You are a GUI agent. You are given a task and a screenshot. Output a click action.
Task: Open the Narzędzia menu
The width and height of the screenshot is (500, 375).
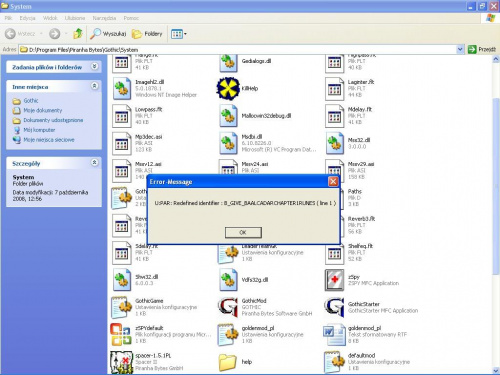click(x=104, y=18)
